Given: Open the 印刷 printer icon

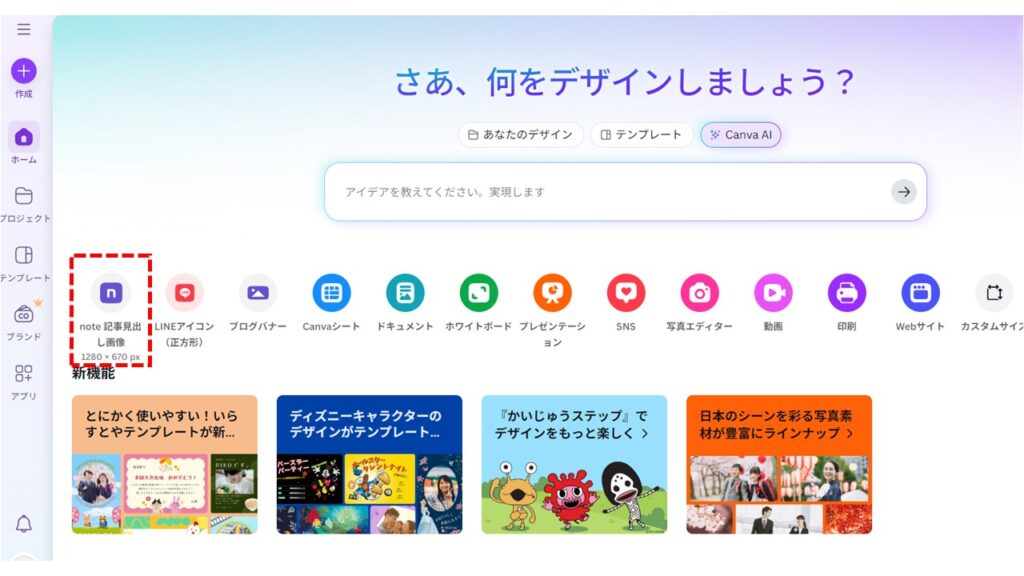Looking at the screenshot, I should [x=847, y=293].
